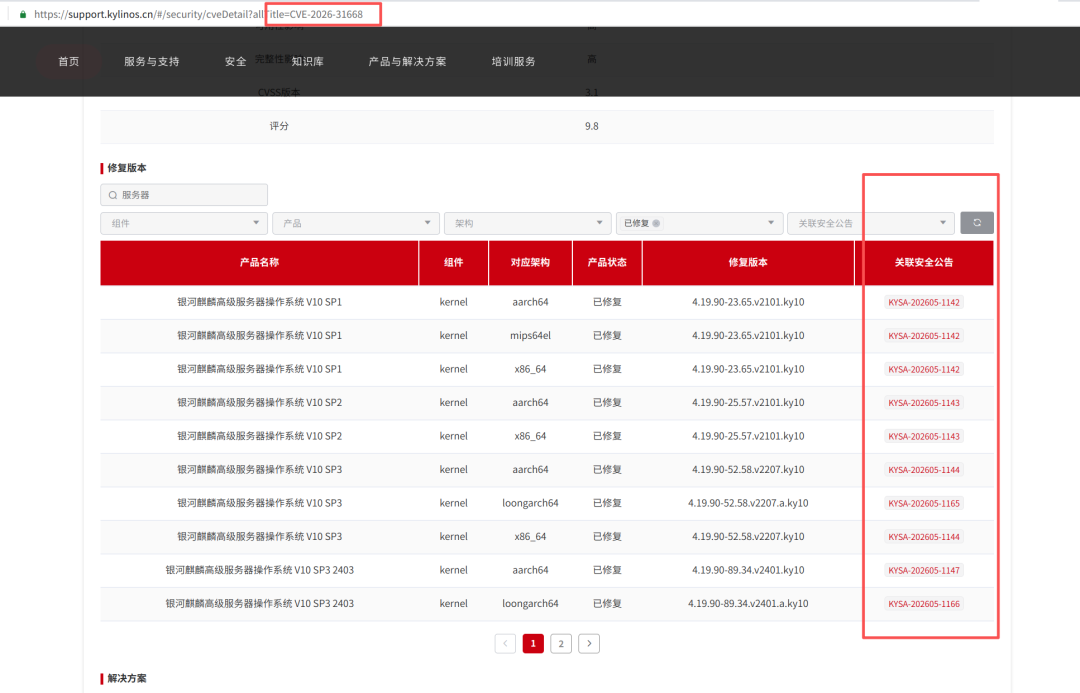This screenshot has width=1080, height=693.
Task: Open the KYSA-202605-1147 advisory link
Action: (x=924, y=570)
